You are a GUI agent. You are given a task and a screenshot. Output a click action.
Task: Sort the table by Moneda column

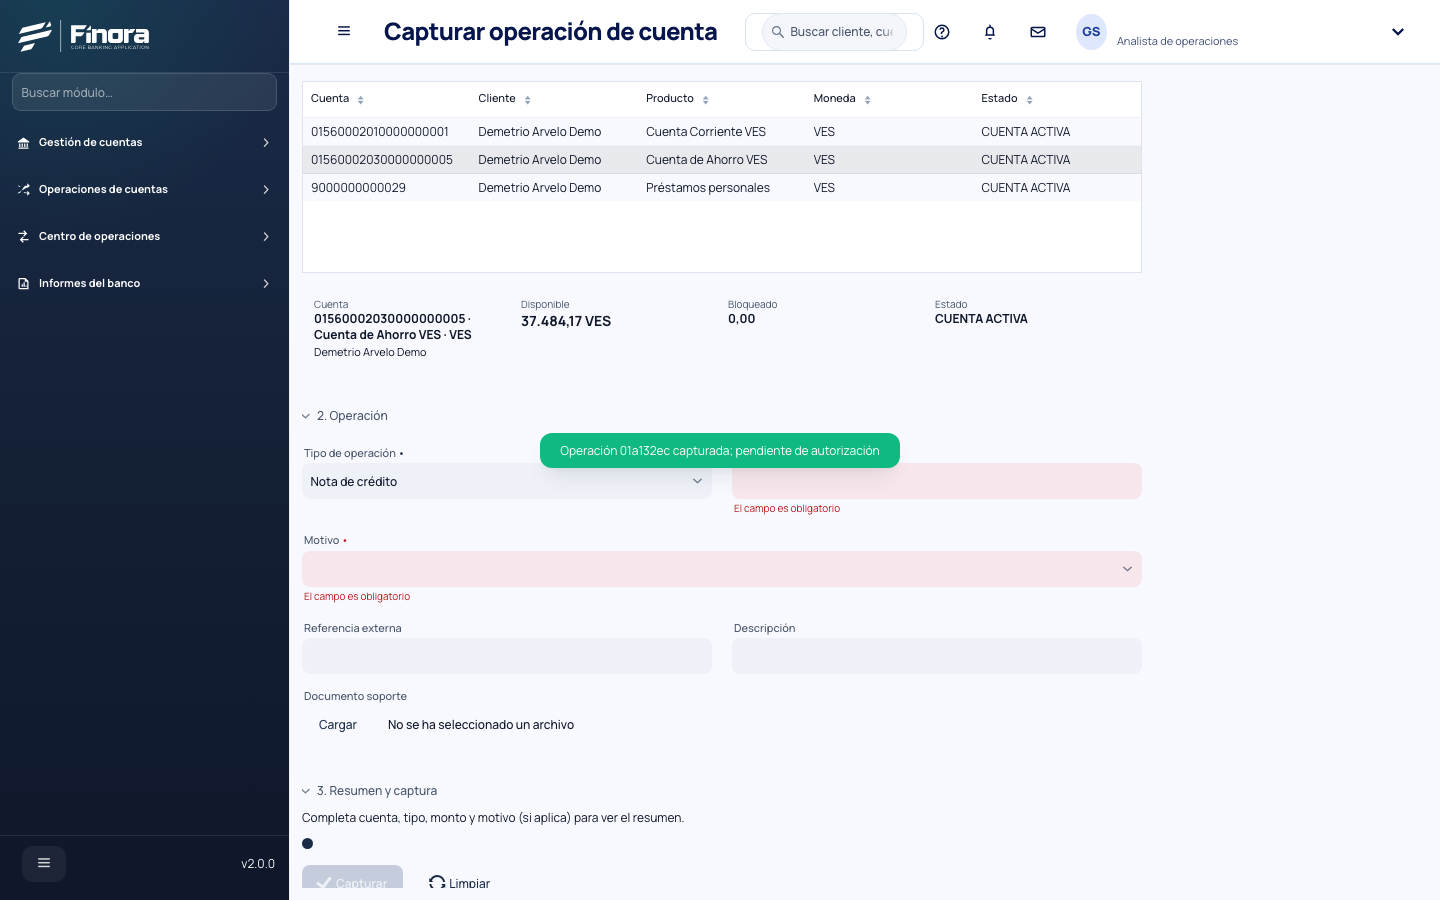pyautogui.click(x=867, y=99)
